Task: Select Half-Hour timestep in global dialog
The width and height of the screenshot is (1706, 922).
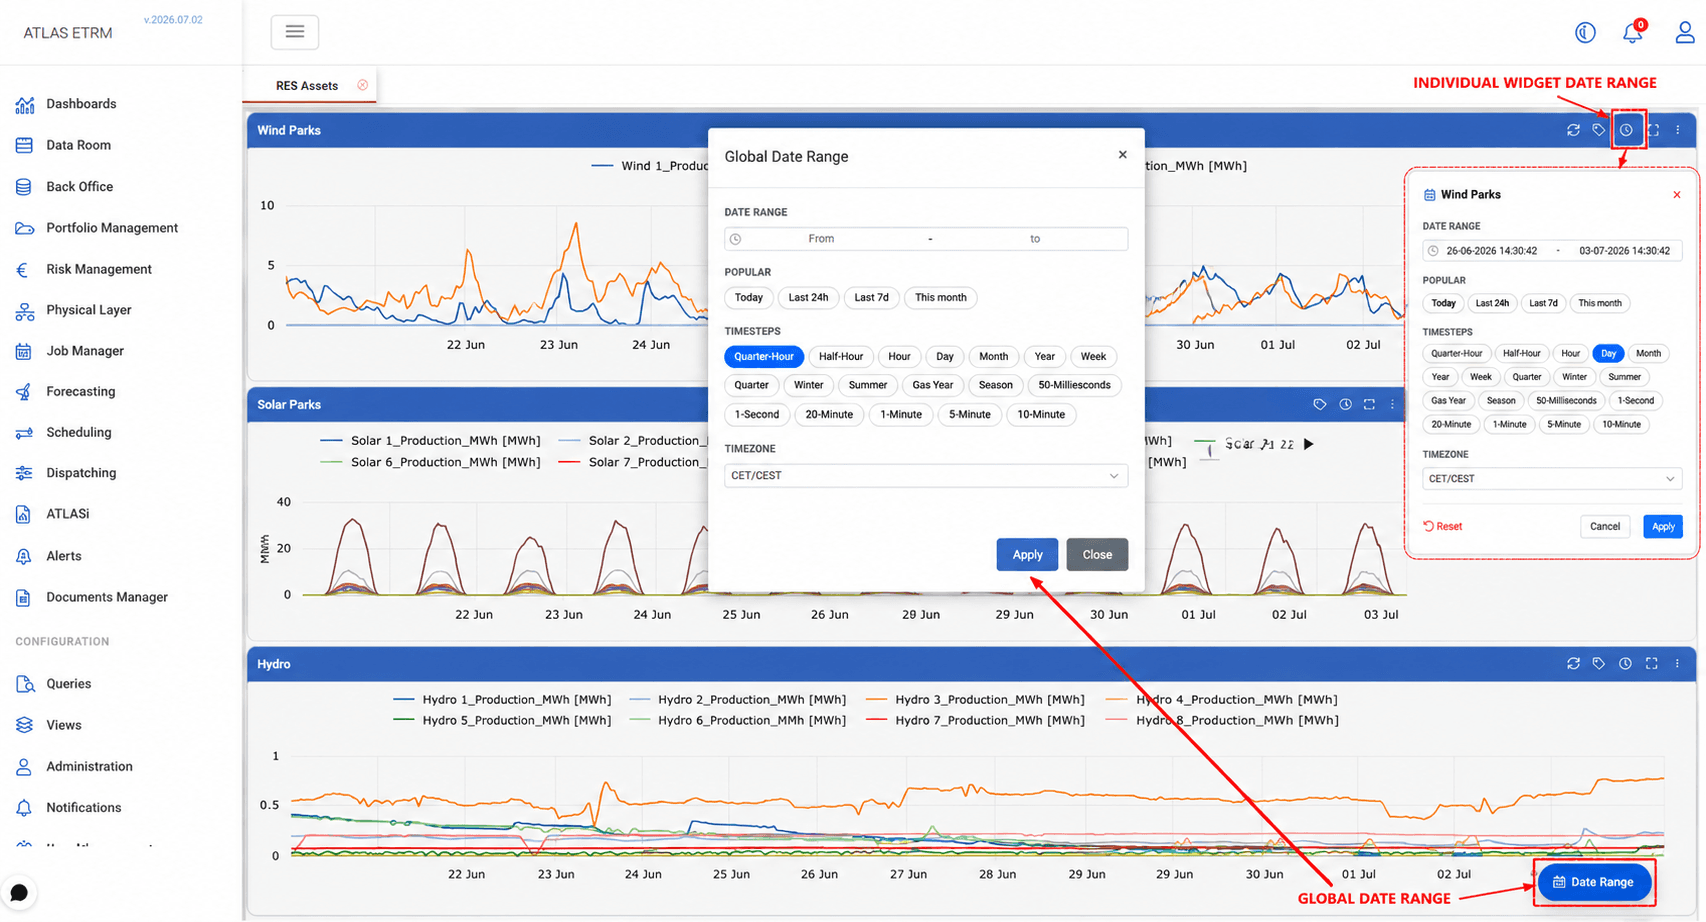Action: pyautogui.click(x=841, y=356)
